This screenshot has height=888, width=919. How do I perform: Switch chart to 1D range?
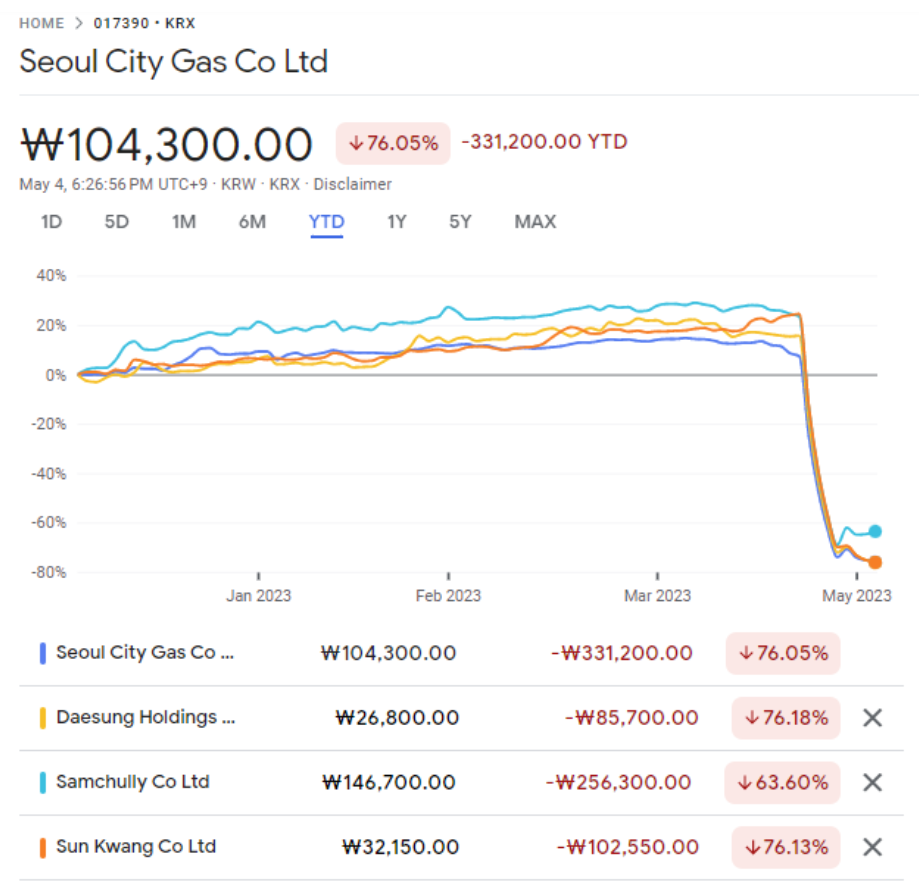52,222
